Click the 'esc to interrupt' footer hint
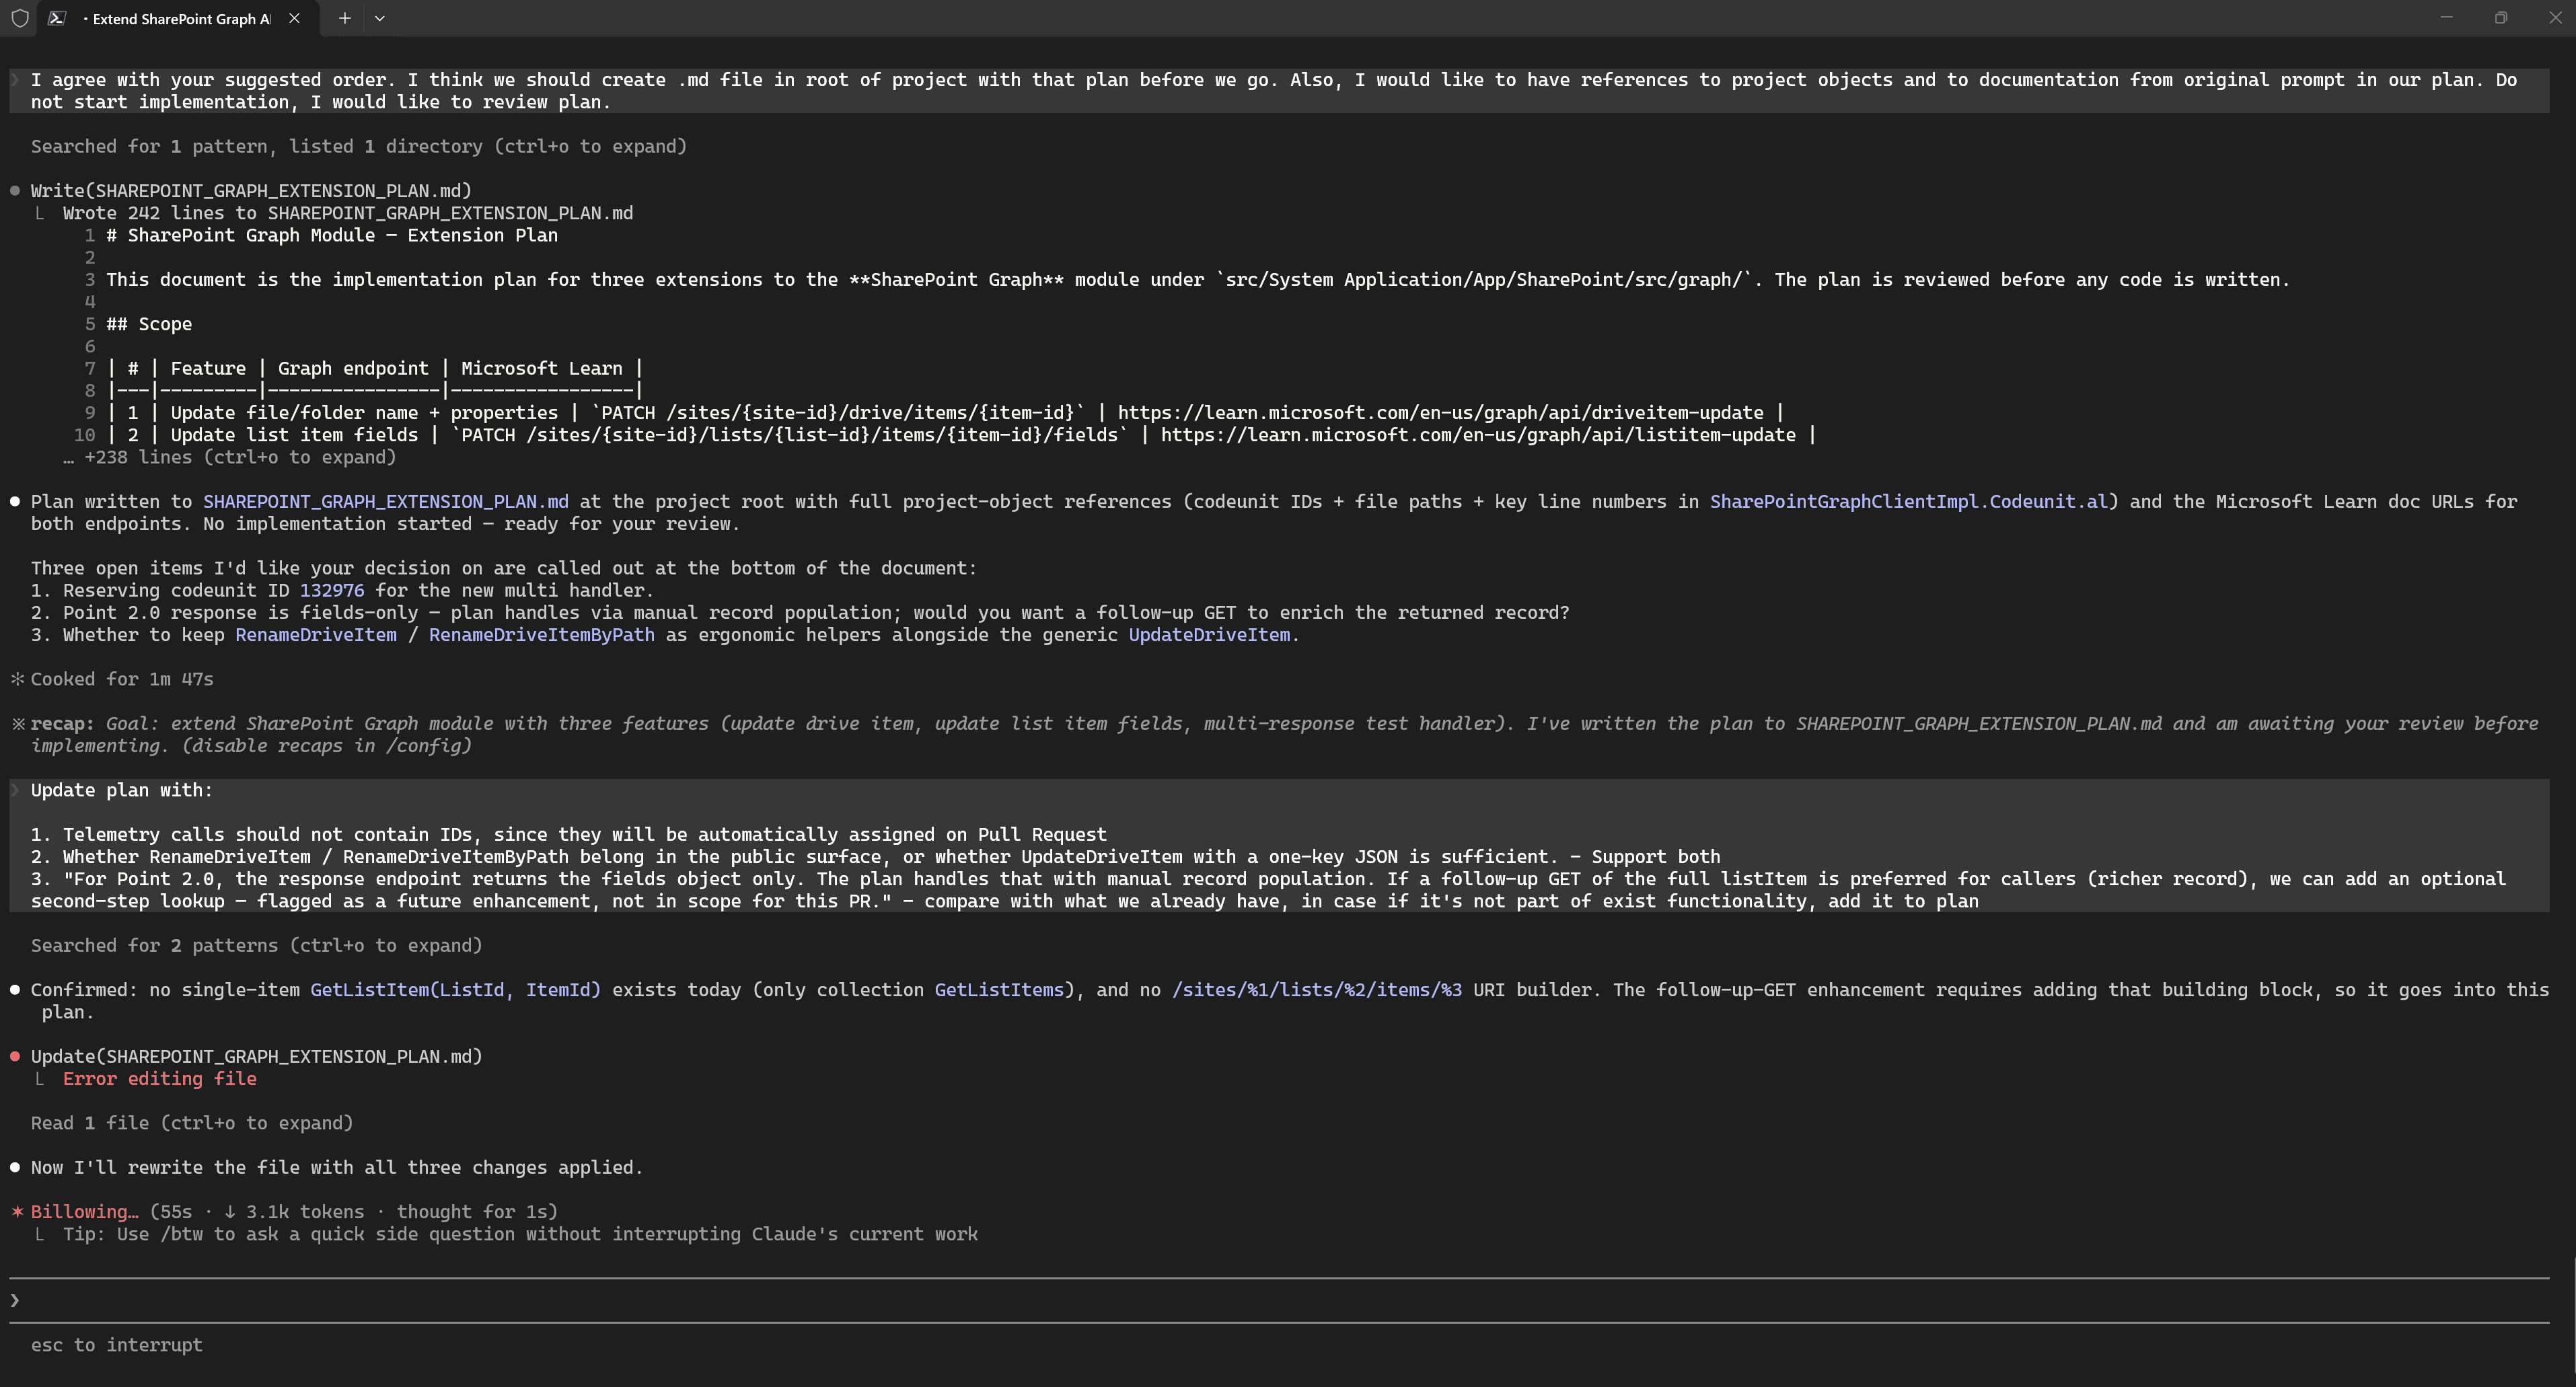The image size is (2576, 1387). point(117,1346)
